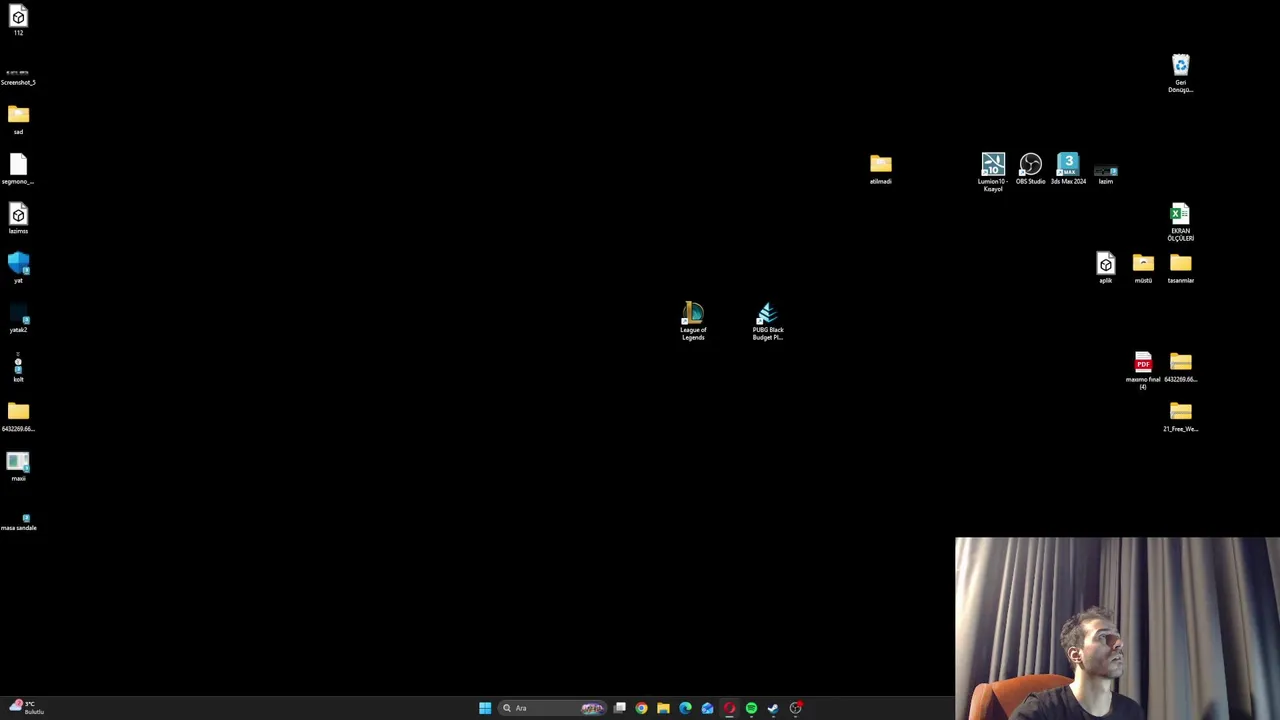Open Task View from the taskbar

click(620, 708)
